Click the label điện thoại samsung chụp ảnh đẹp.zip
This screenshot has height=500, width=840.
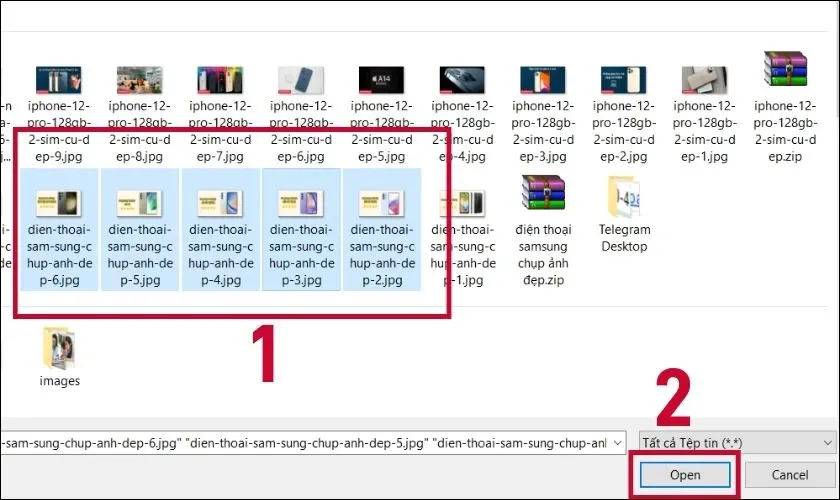click(x=543, y=255)
